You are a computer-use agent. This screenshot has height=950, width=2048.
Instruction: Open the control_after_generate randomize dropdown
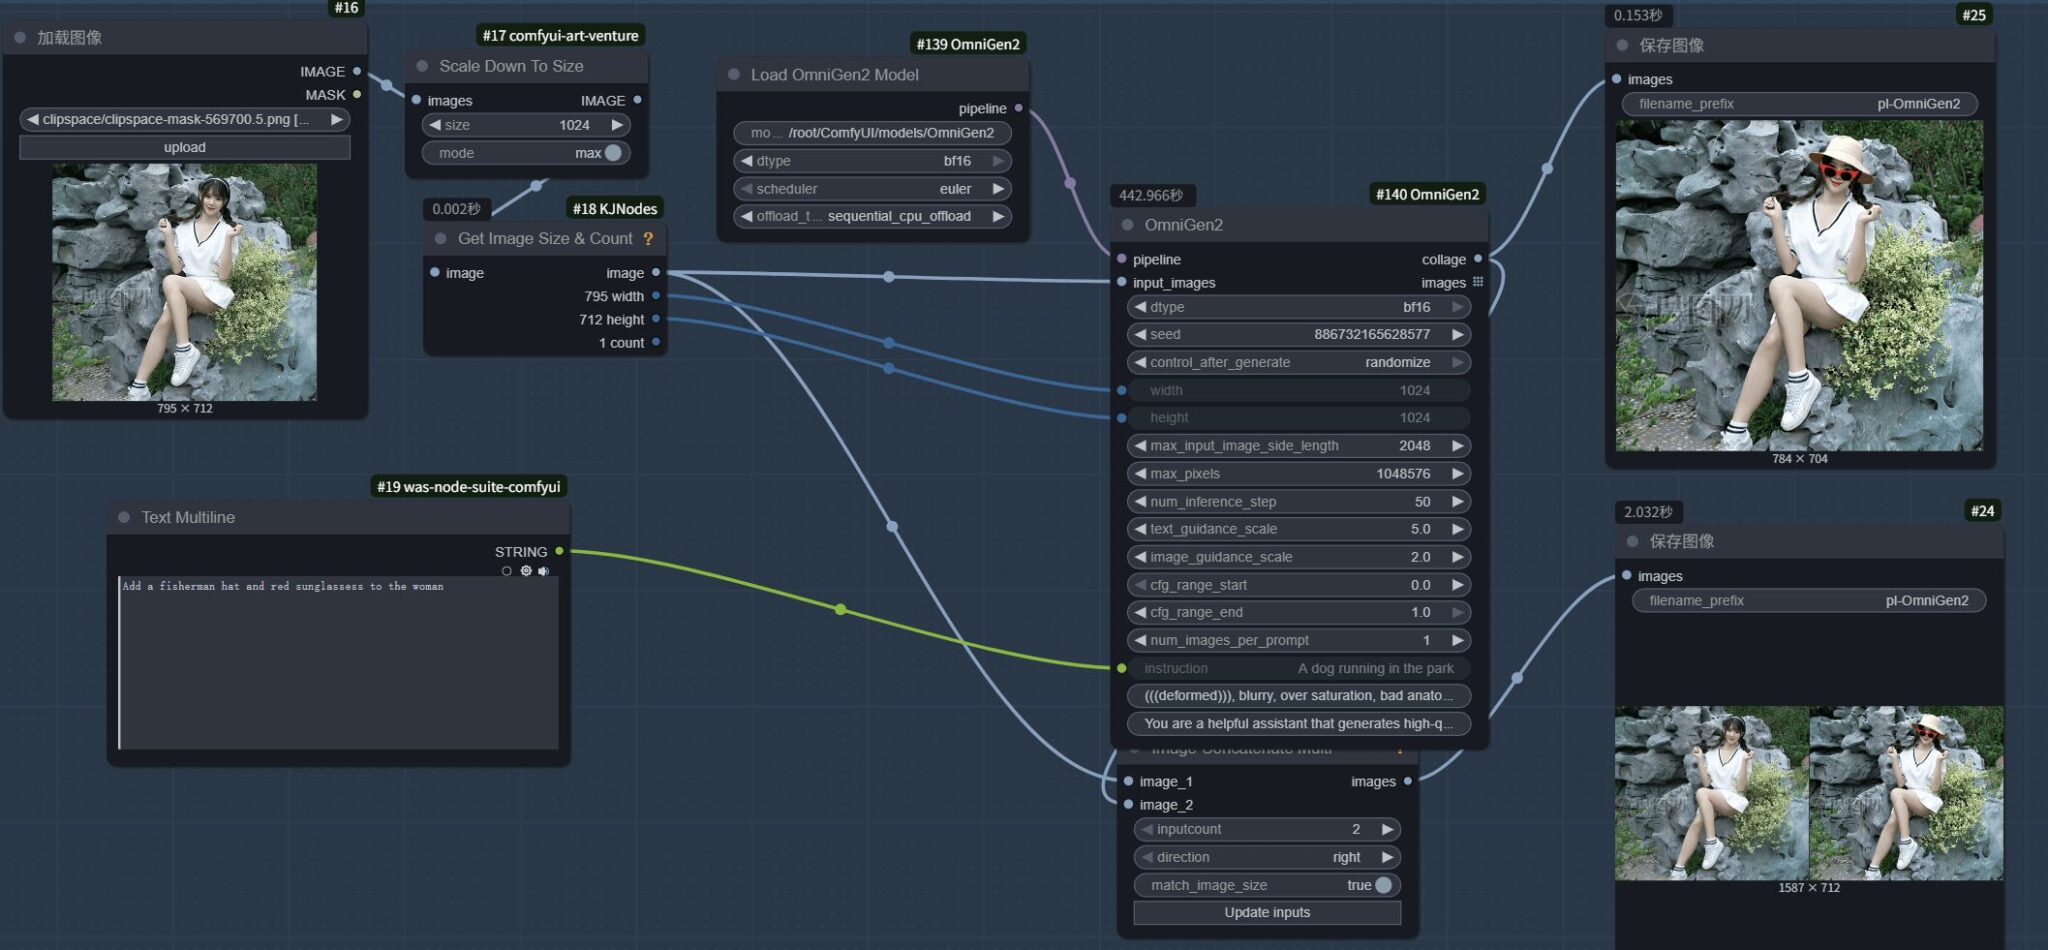tap(1299, 362)
